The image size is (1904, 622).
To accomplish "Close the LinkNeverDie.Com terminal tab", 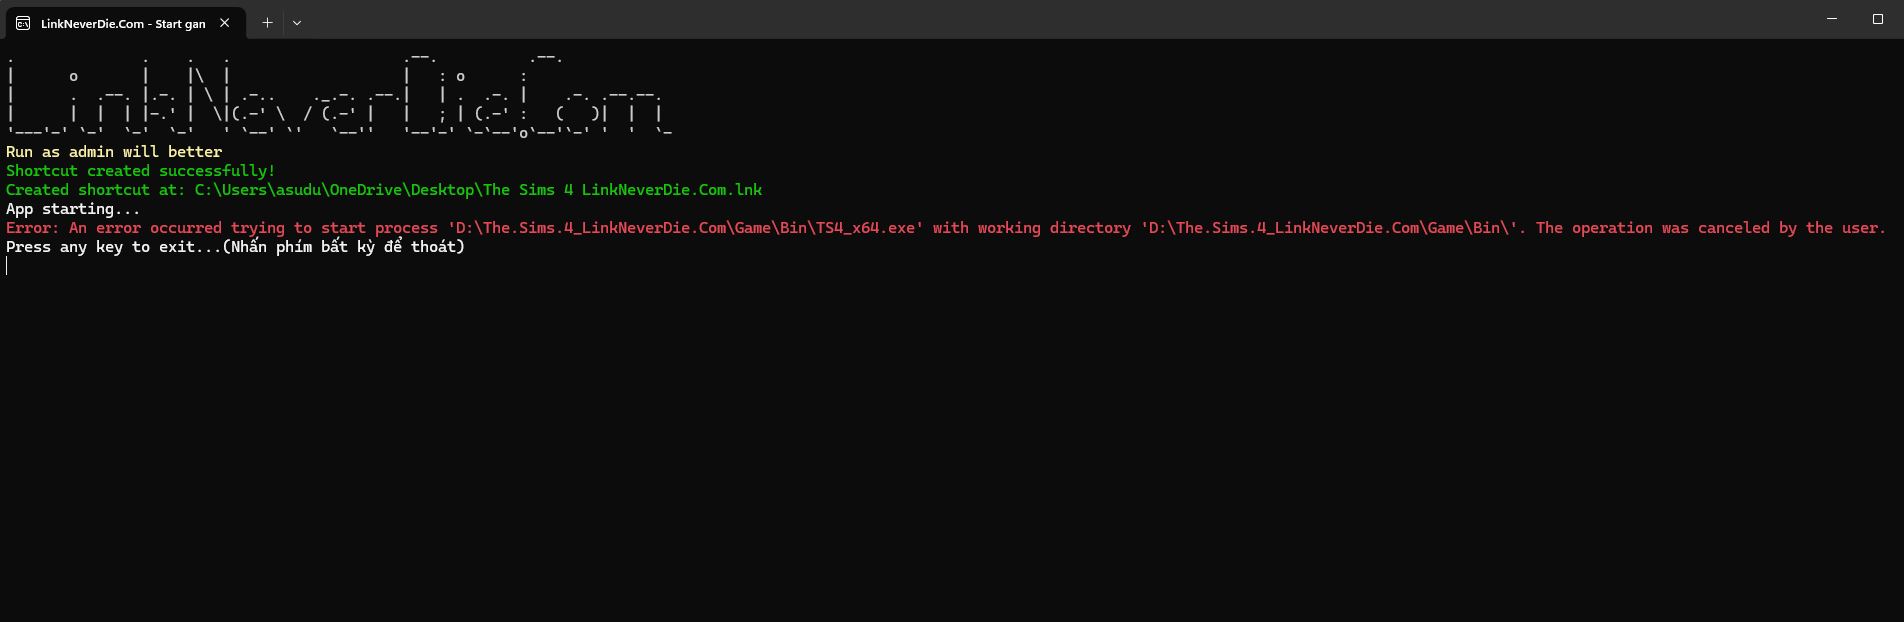I will tap(225, 23).
